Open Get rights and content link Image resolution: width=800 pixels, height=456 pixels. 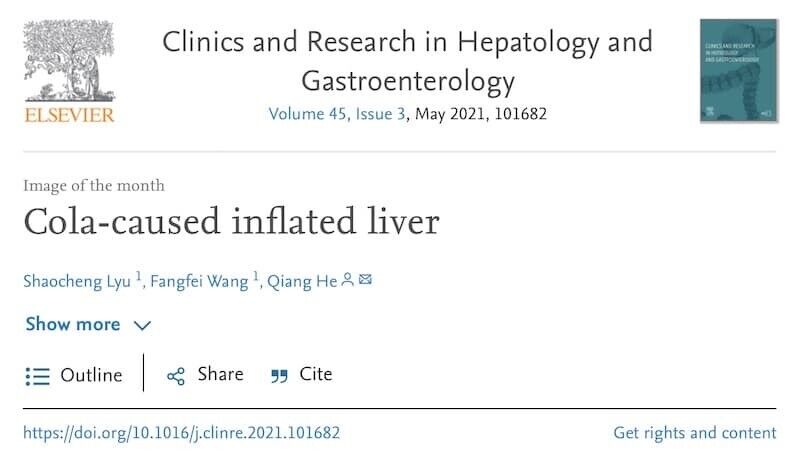(x=695, y=433)
